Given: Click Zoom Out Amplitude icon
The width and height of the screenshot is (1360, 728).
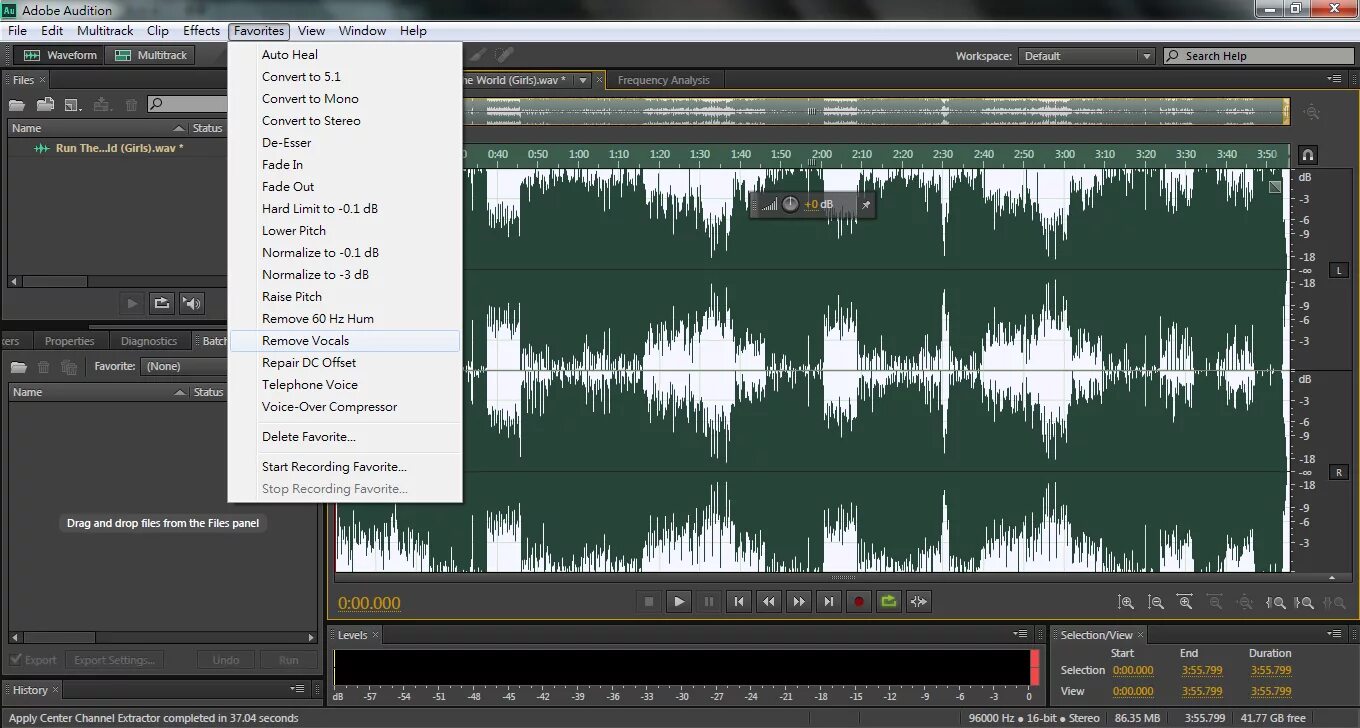Looking at the screenshot, I should 1156,603.
